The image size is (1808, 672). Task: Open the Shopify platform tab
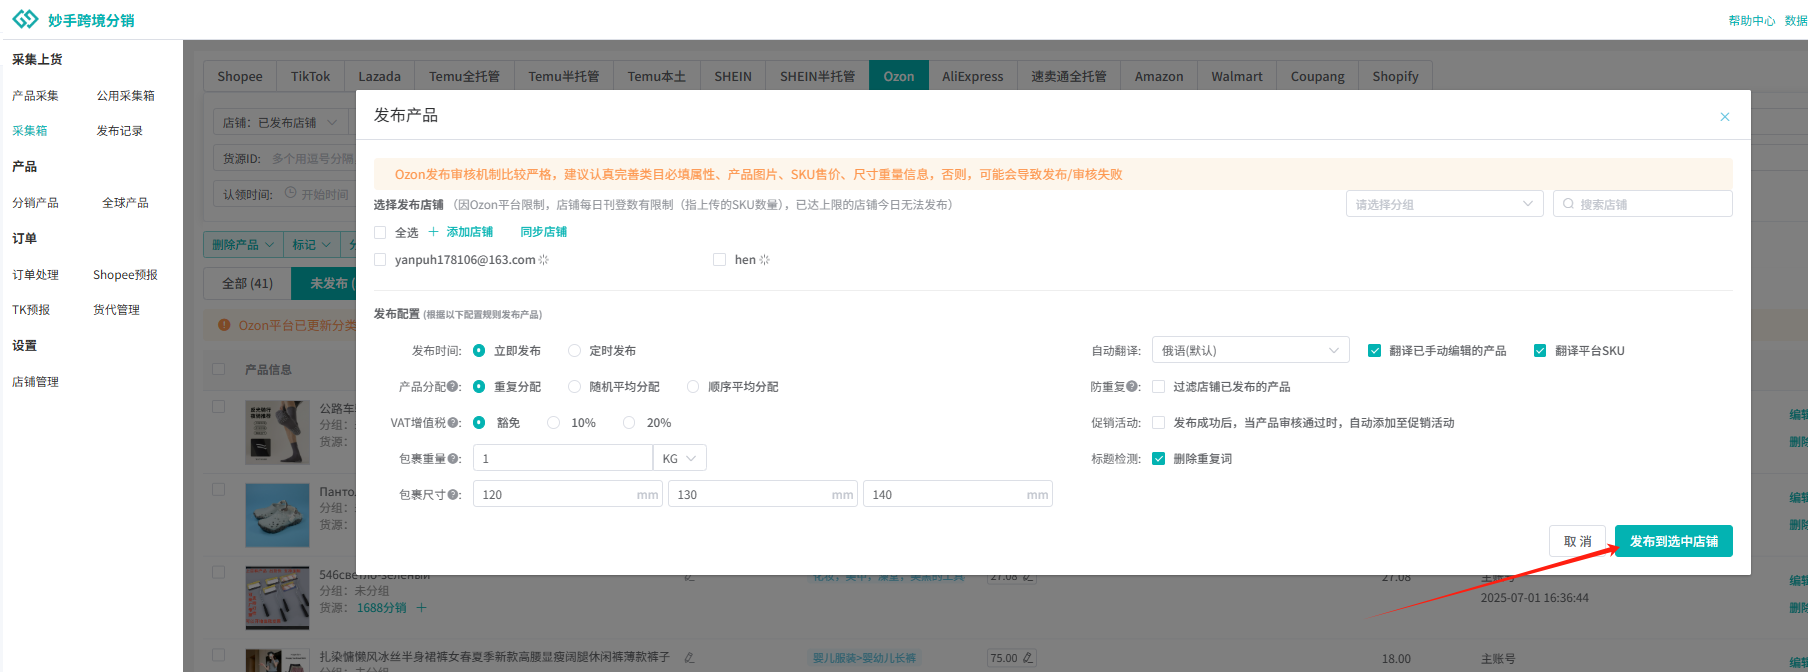click(1395, 77)
